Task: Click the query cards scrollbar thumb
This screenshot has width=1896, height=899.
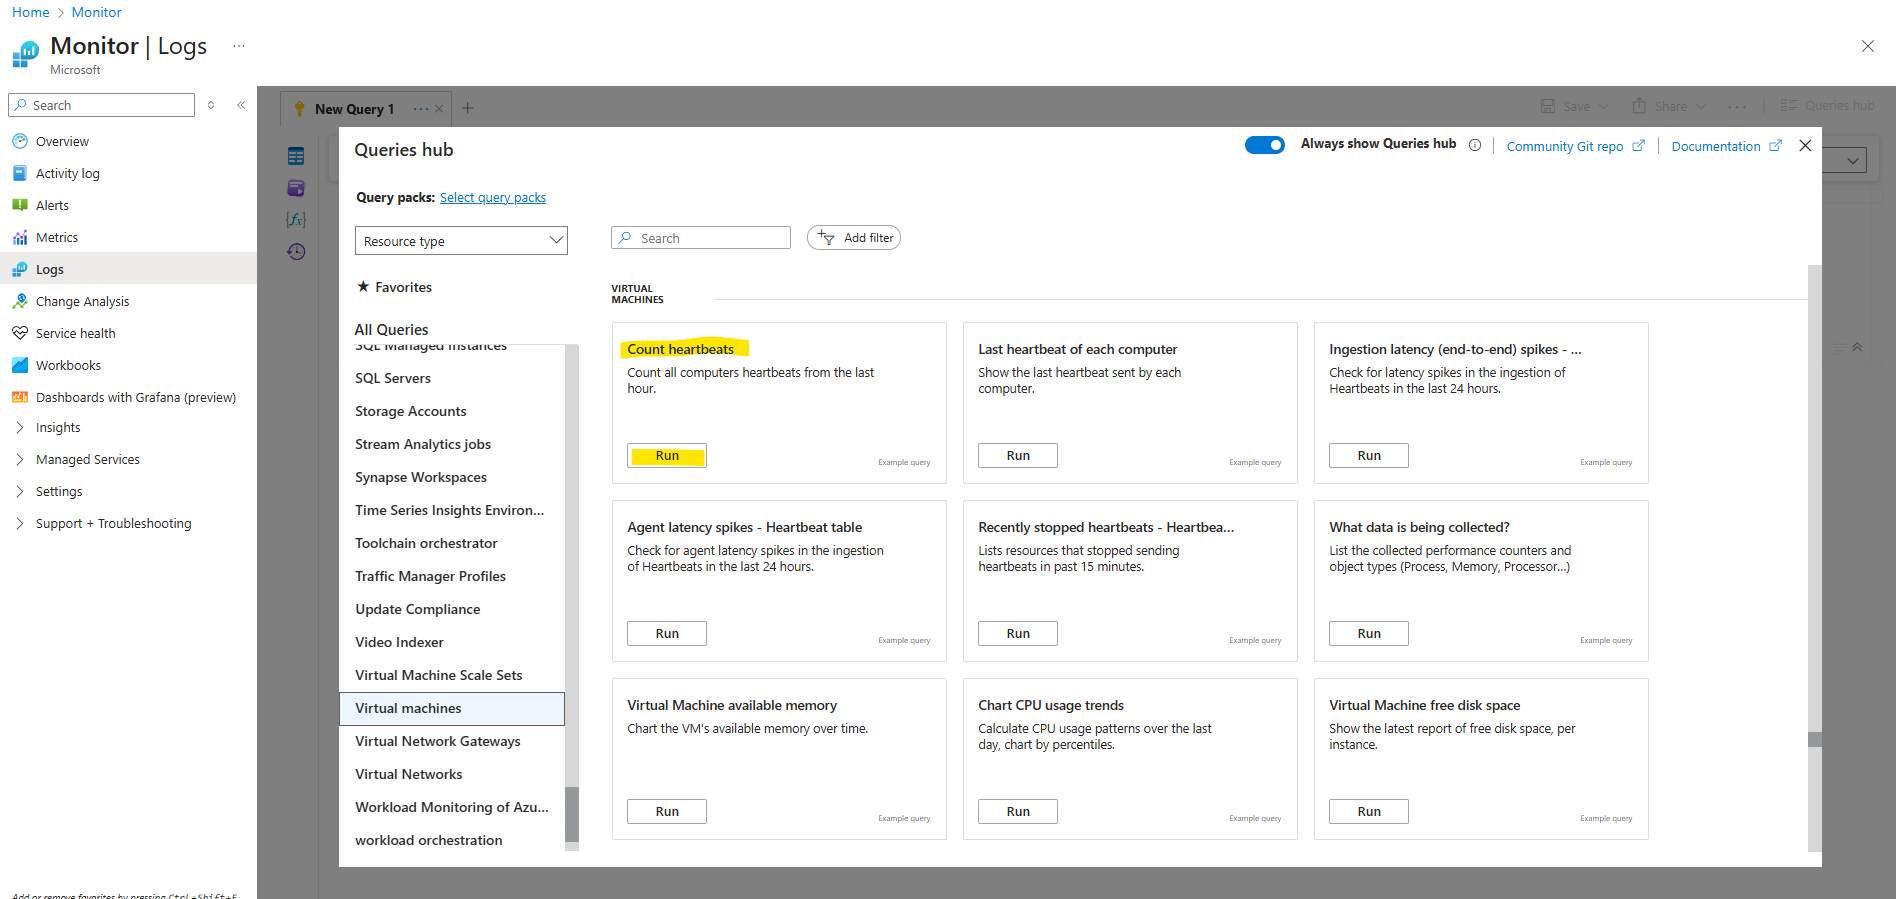Action: (x=1815, y=740)
